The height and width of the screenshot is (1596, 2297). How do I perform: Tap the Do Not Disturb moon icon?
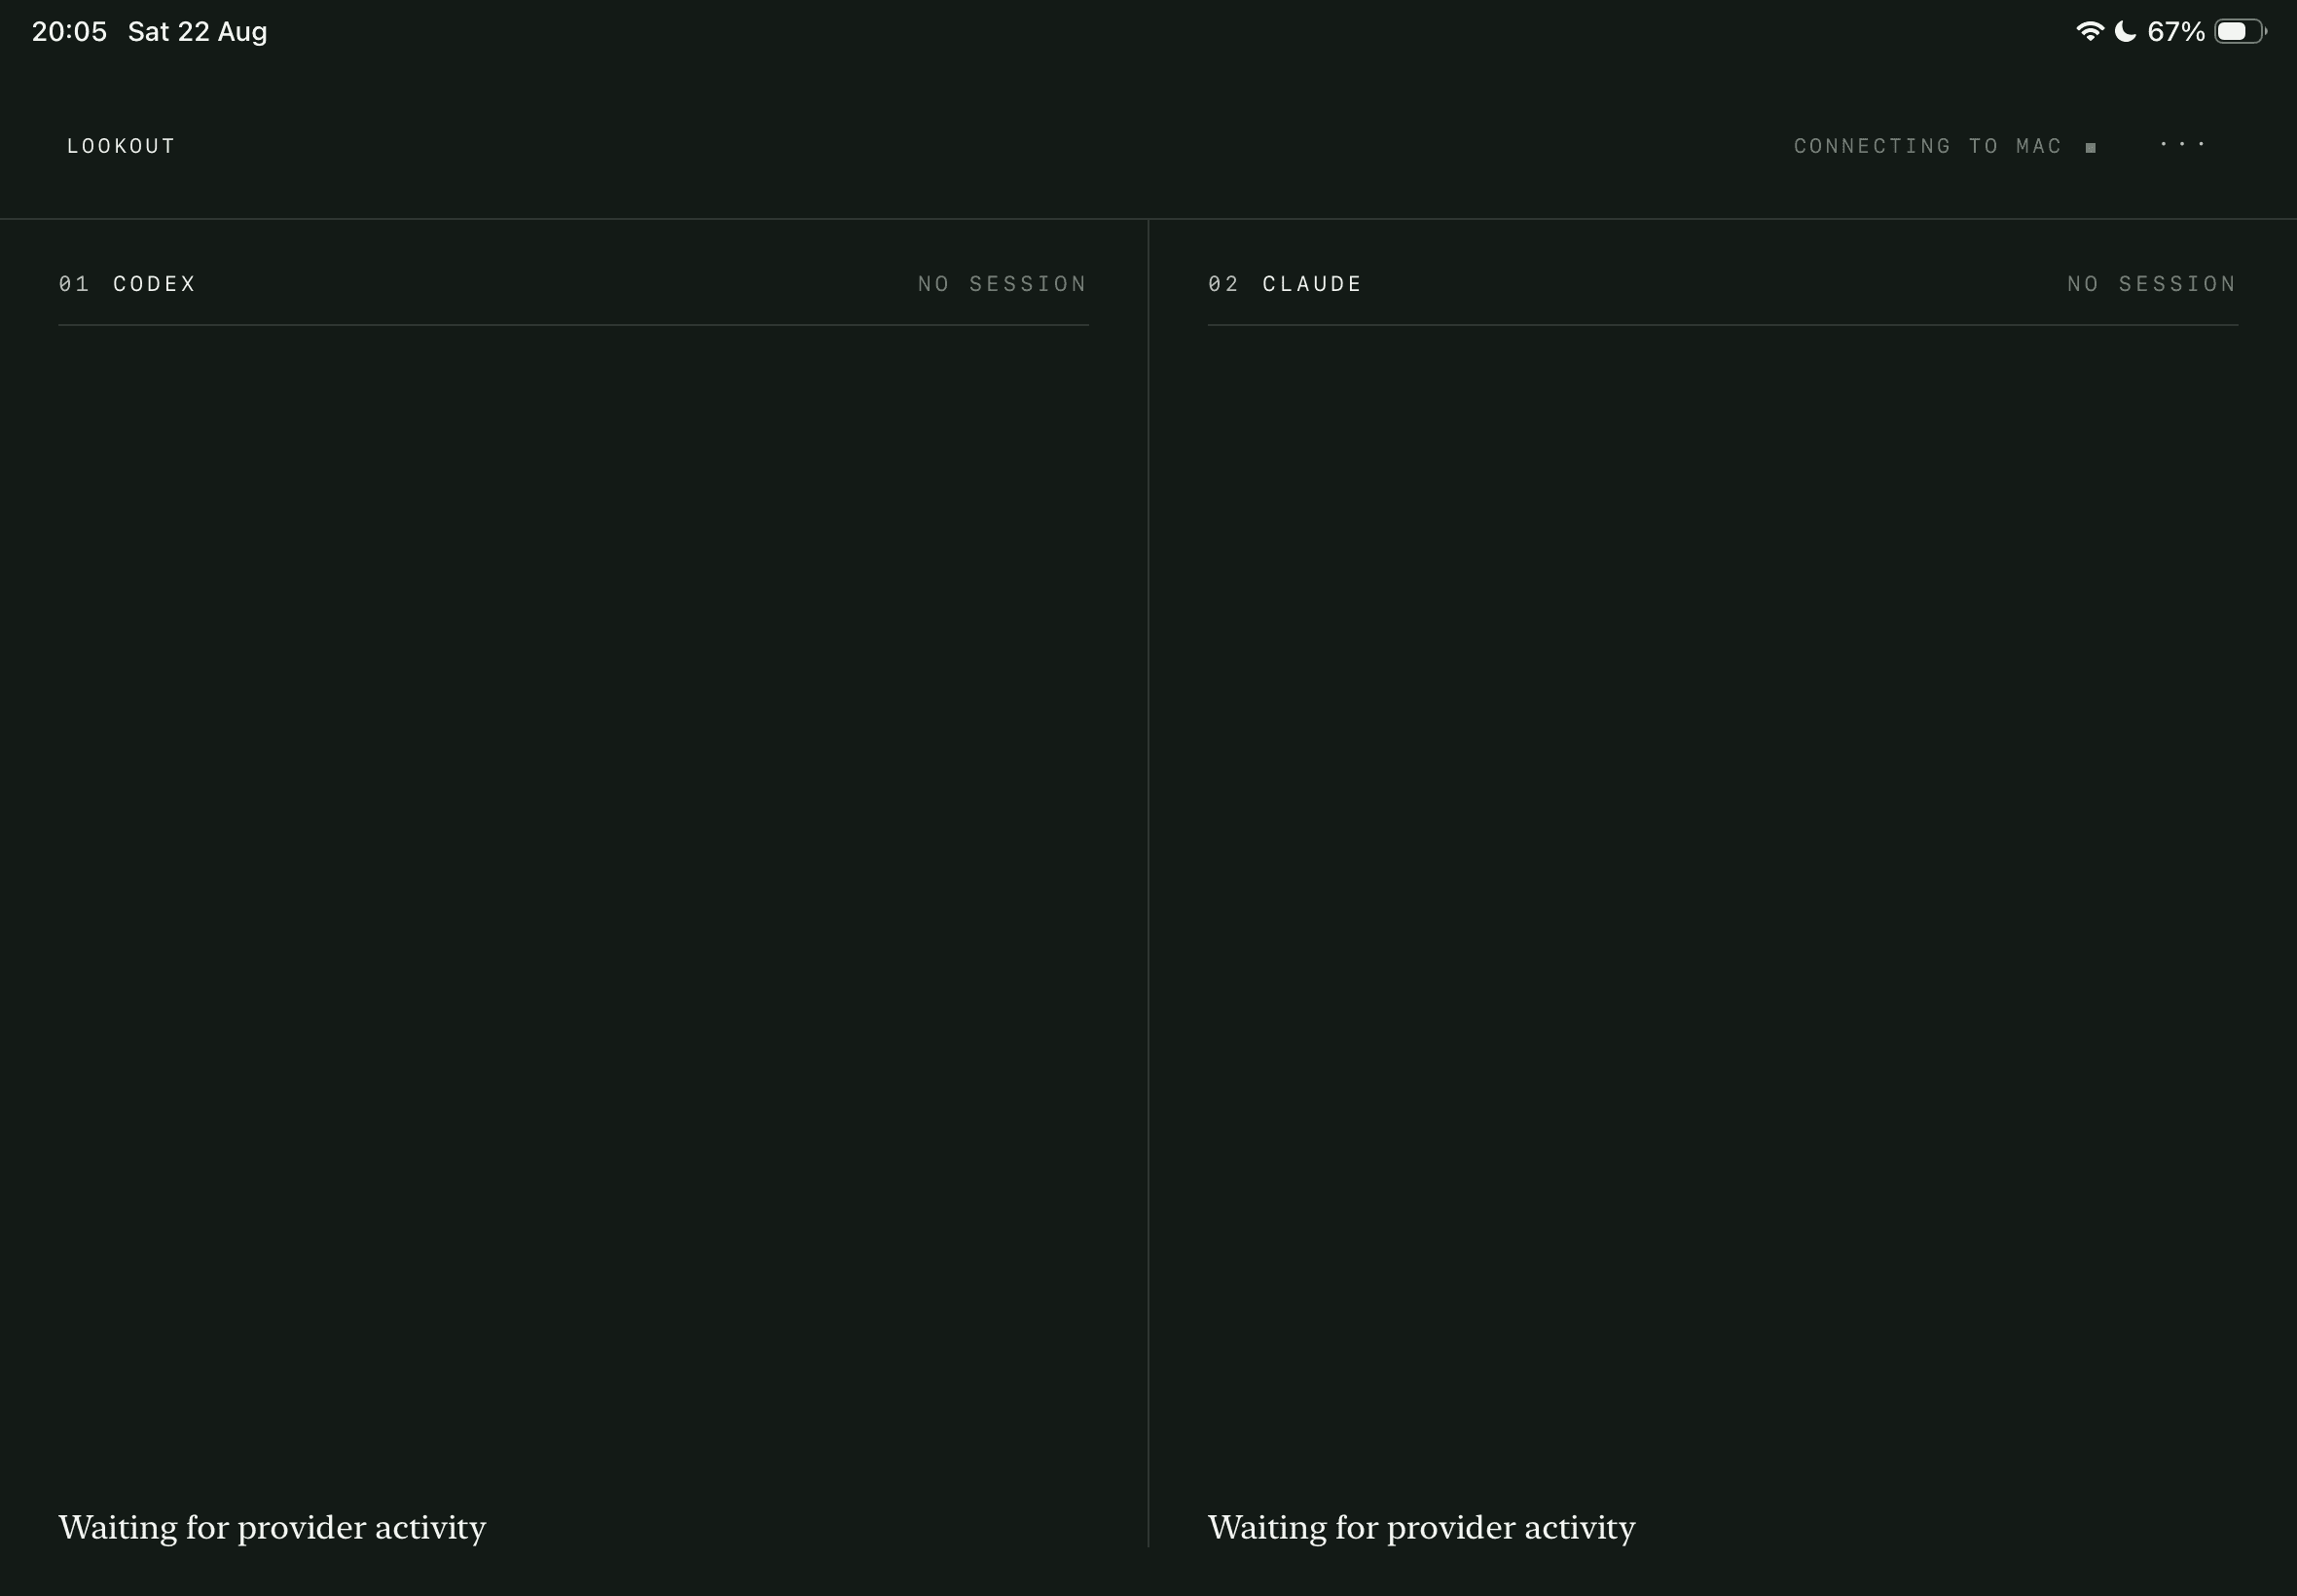[x=2125, y=31]
